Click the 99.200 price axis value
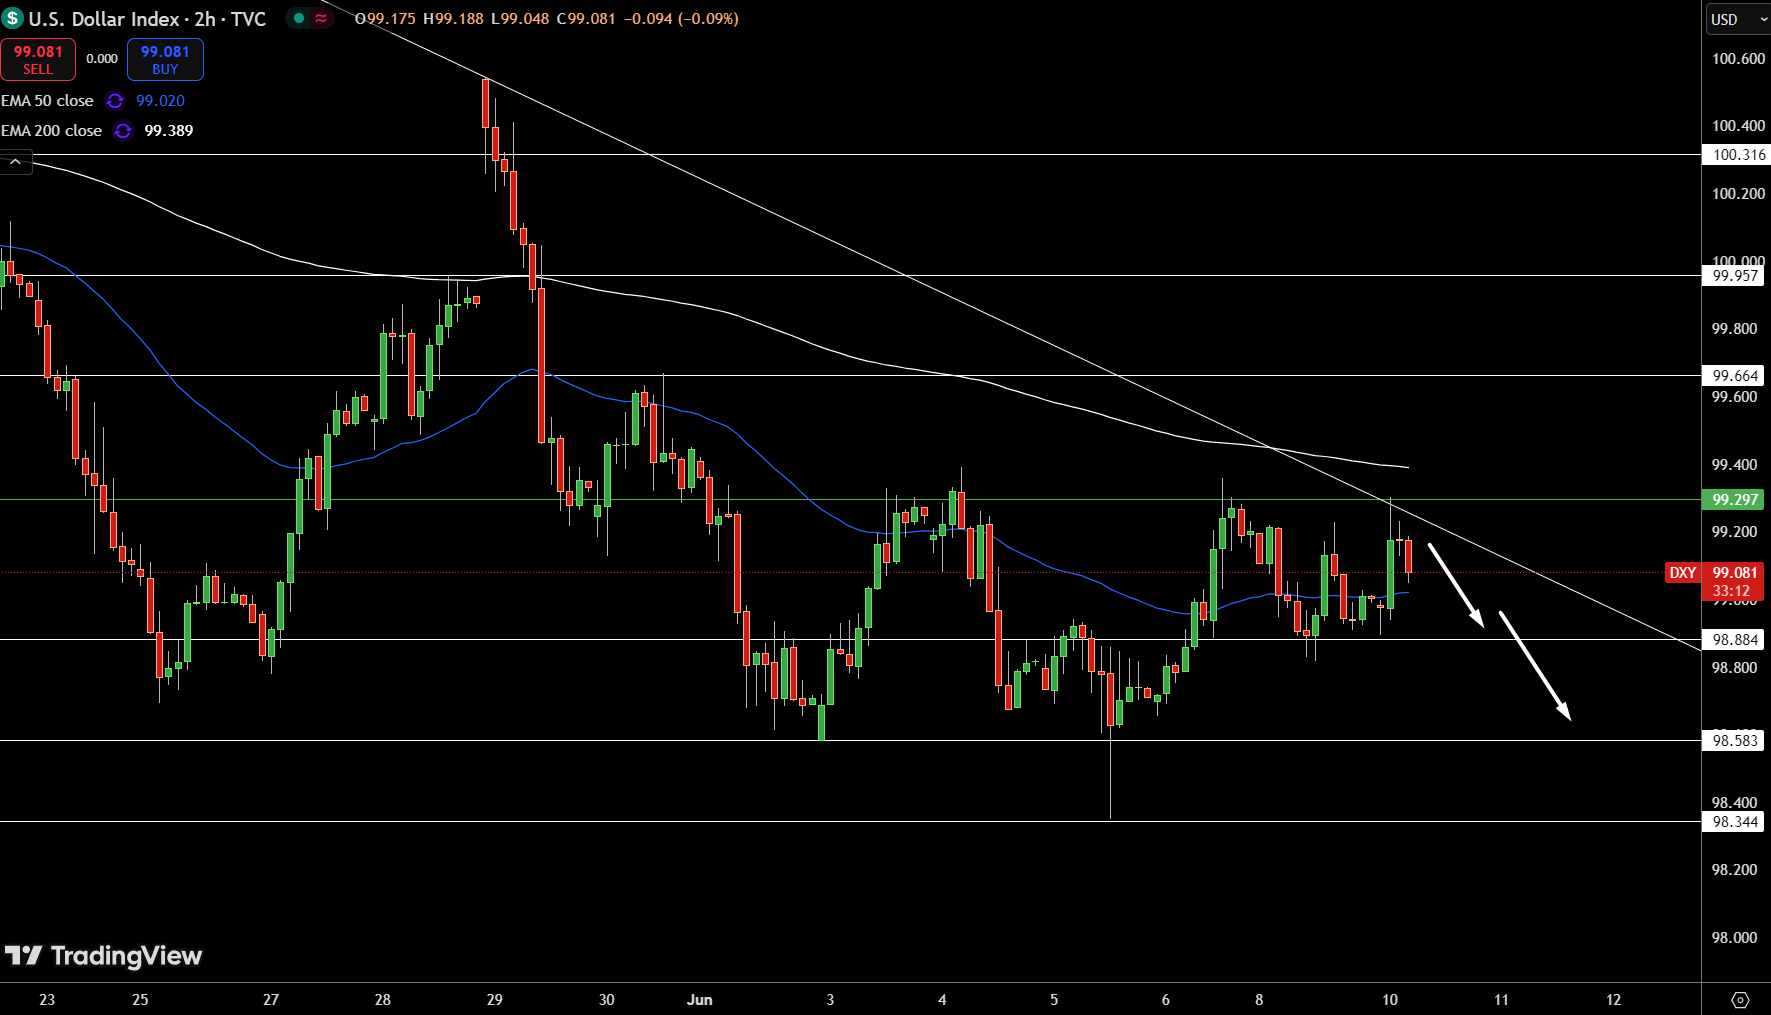 pos(1734,532)
